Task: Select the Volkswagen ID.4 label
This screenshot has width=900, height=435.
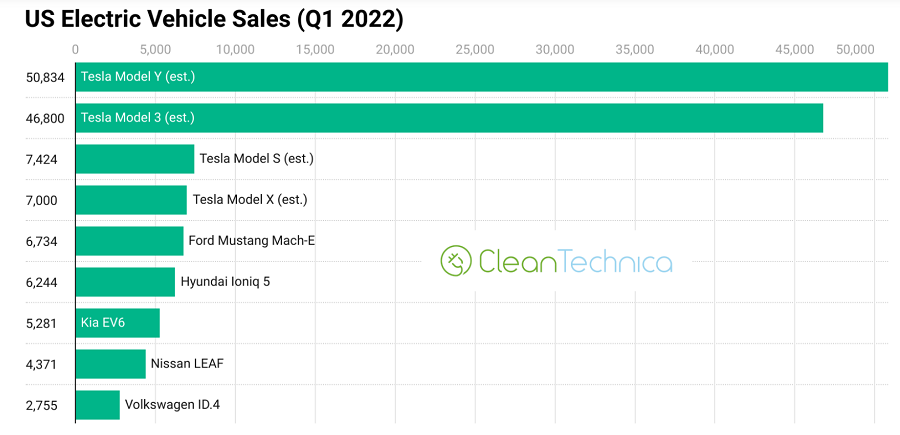Action: pyautogui.click(x=171, y=405)
